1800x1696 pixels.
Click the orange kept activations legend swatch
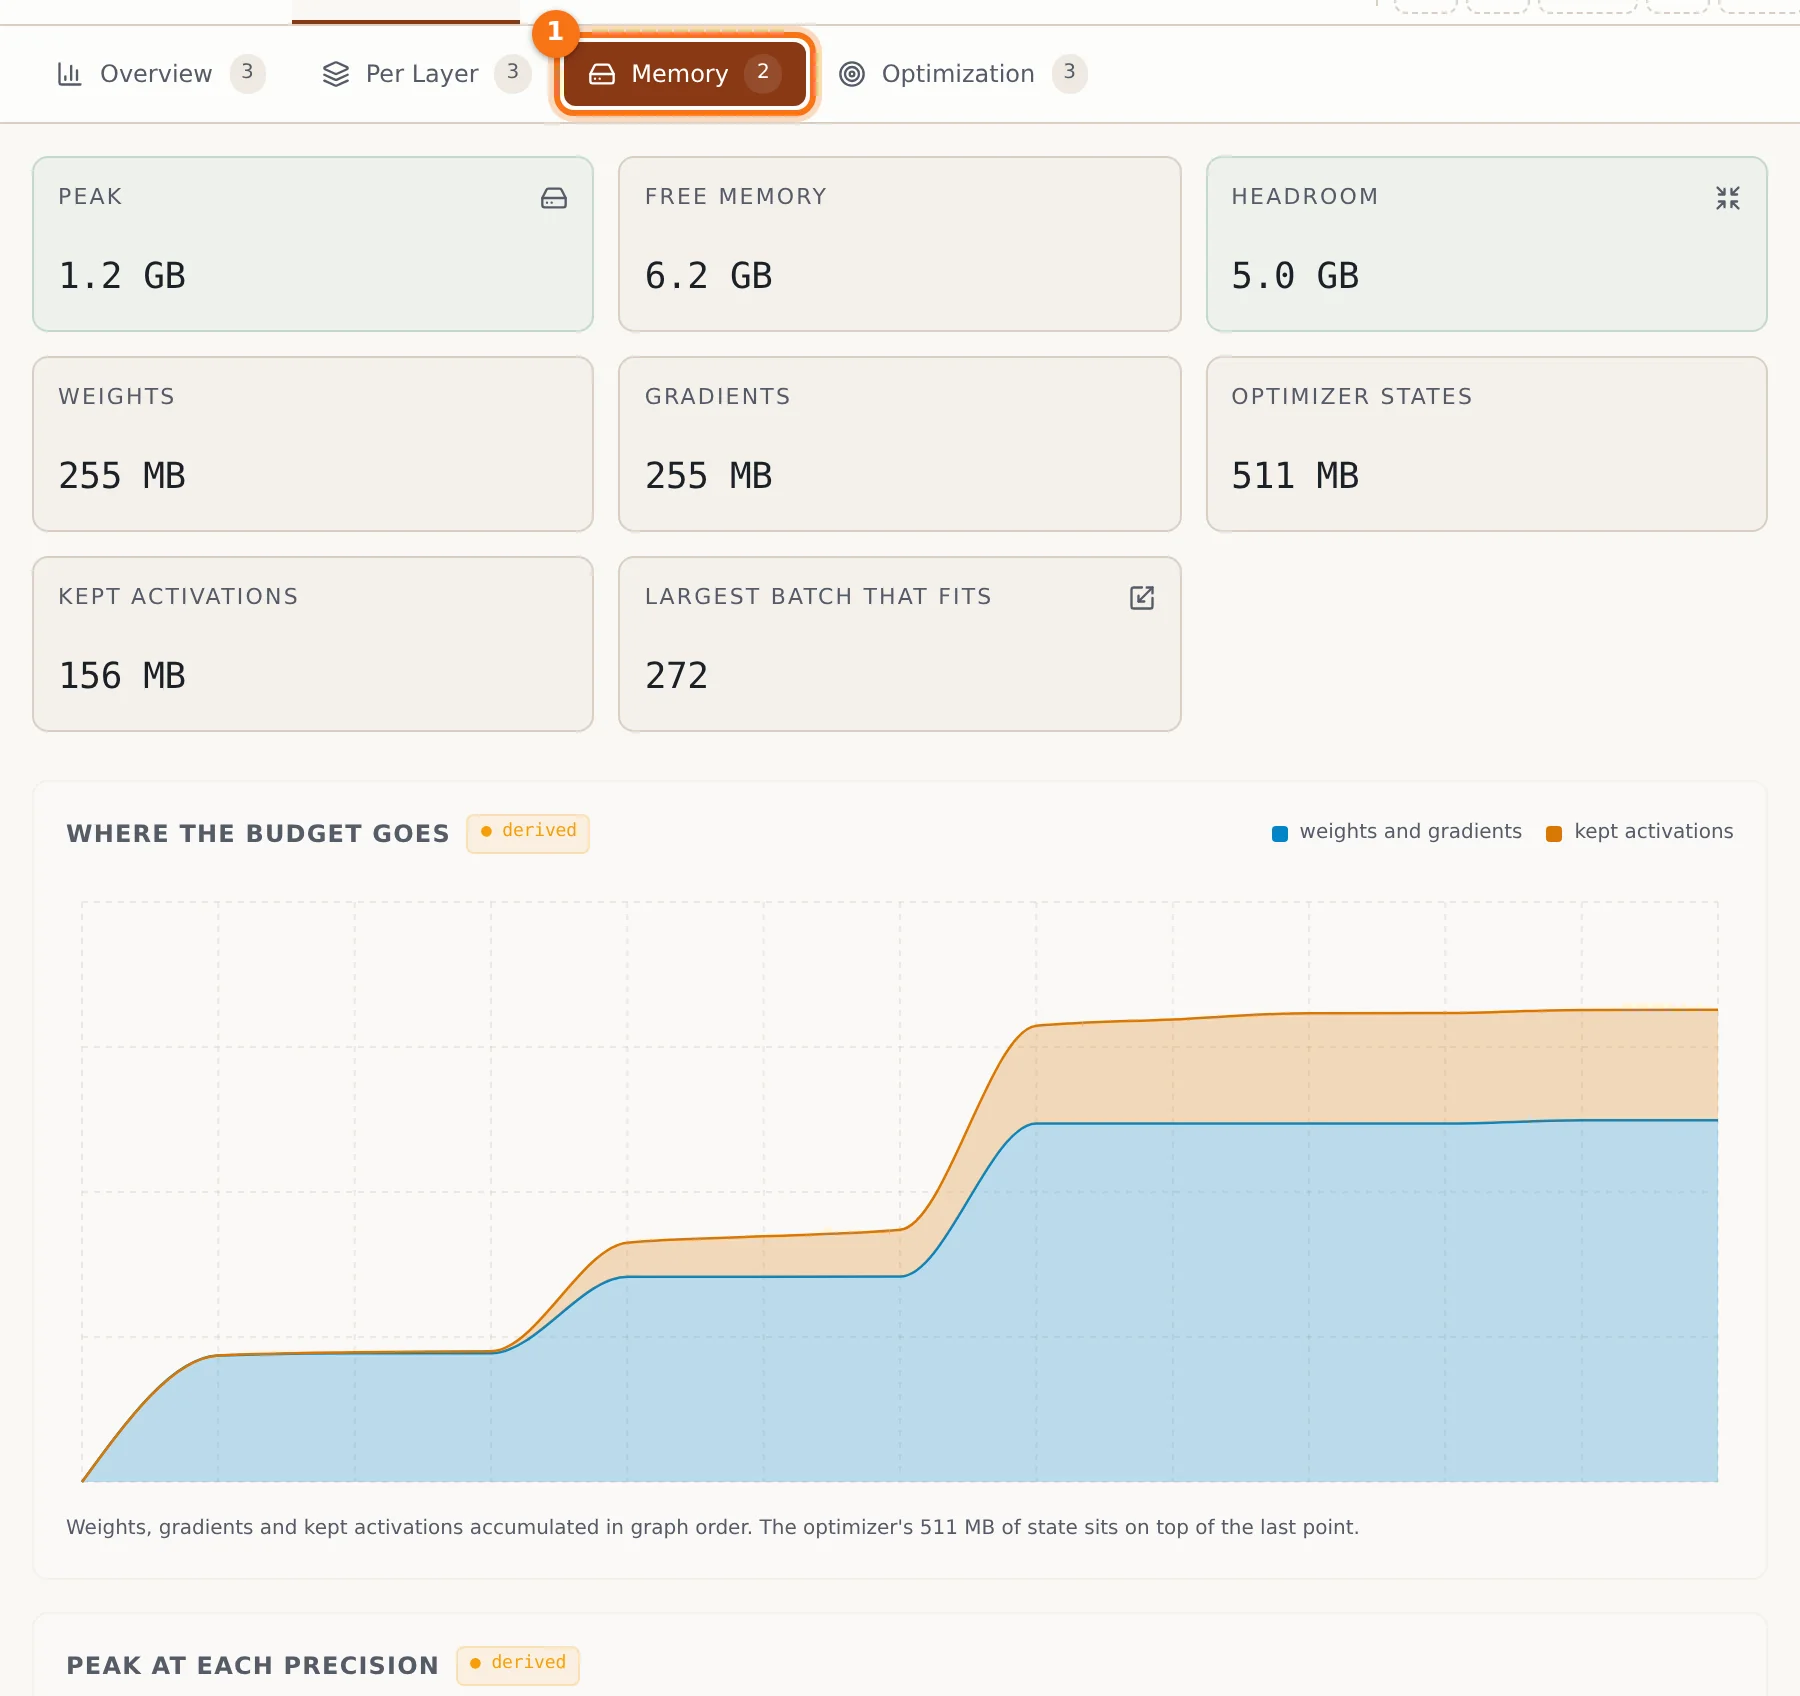pyautogui.click(x=1554, y=834)
